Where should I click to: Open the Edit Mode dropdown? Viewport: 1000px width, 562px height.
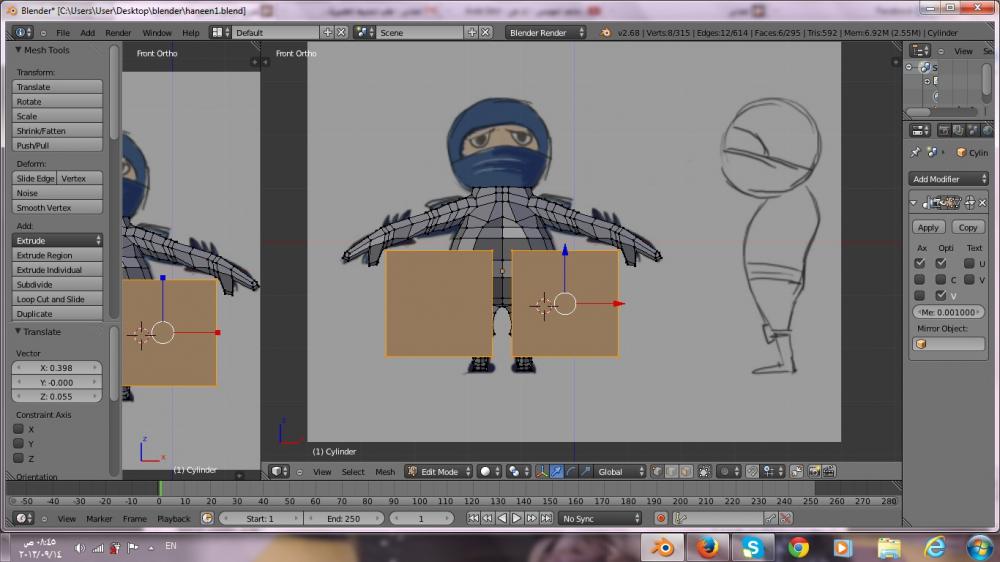(x=438, y=472)
